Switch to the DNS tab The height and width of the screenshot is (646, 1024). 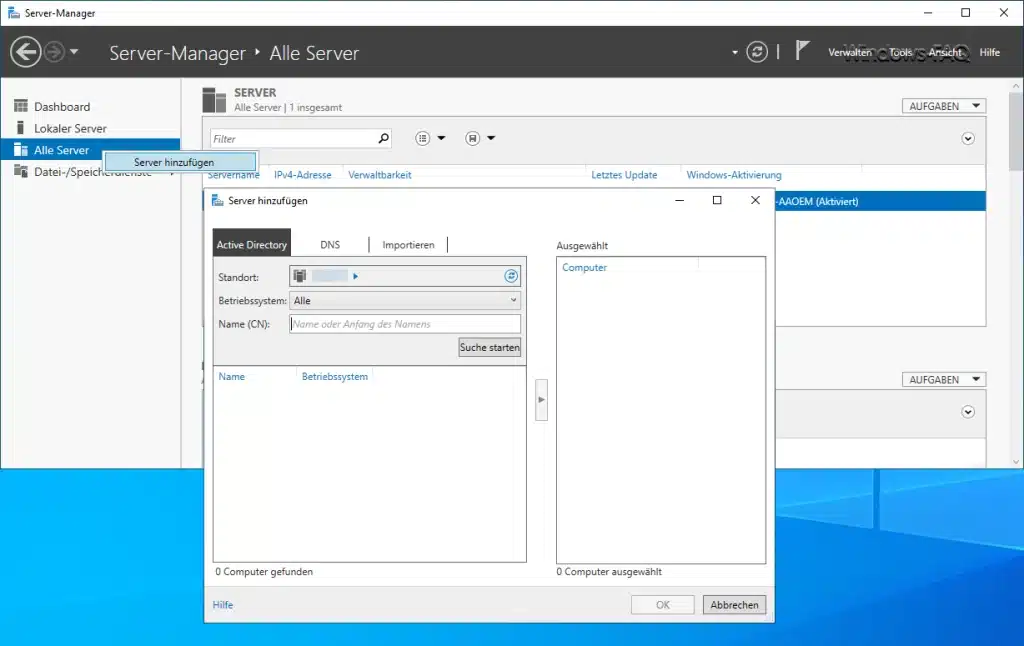(x=330, y=243)
